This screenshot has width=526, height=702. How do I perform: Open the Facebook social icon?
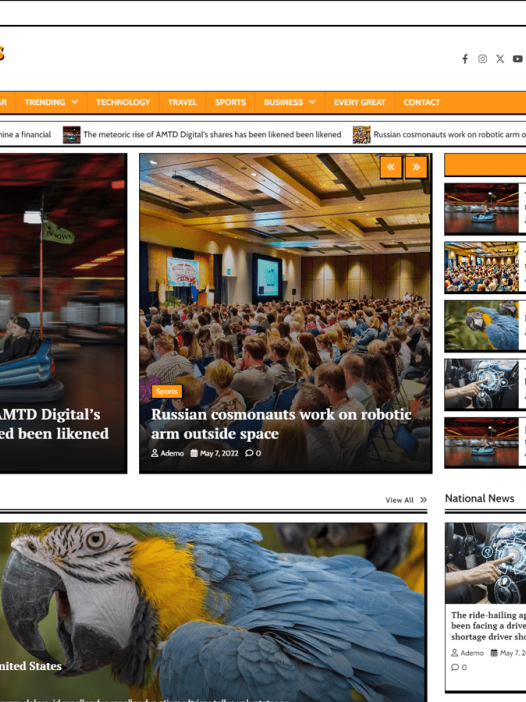pos(465,59)
